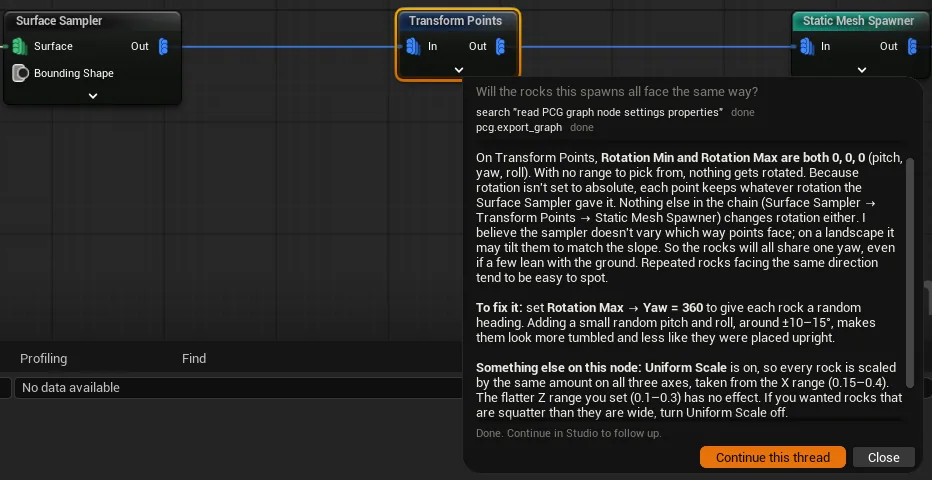Click the 'Rotation Max → Yaw = 360' text

point(625,308)
